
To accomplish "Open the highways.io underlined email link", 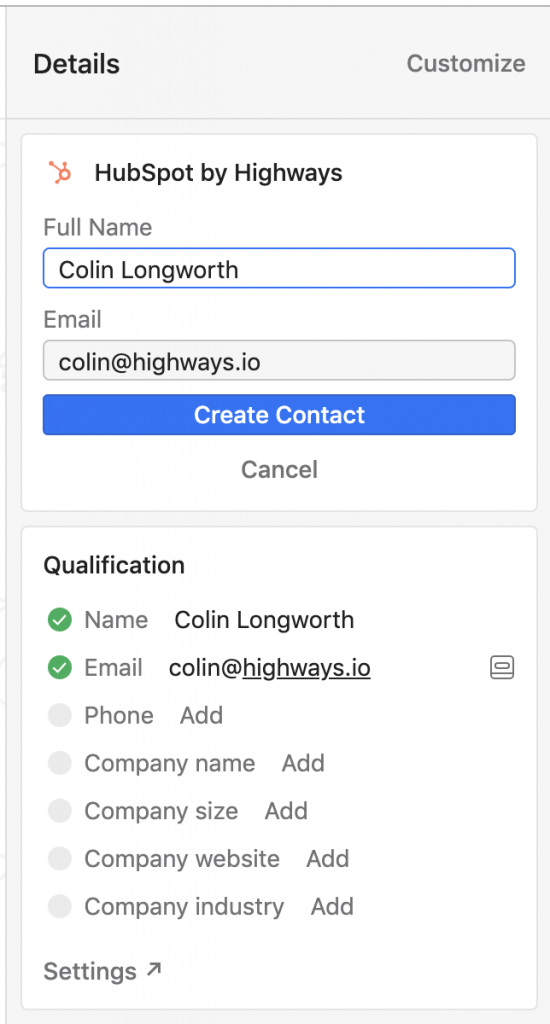I will point(306,668).
